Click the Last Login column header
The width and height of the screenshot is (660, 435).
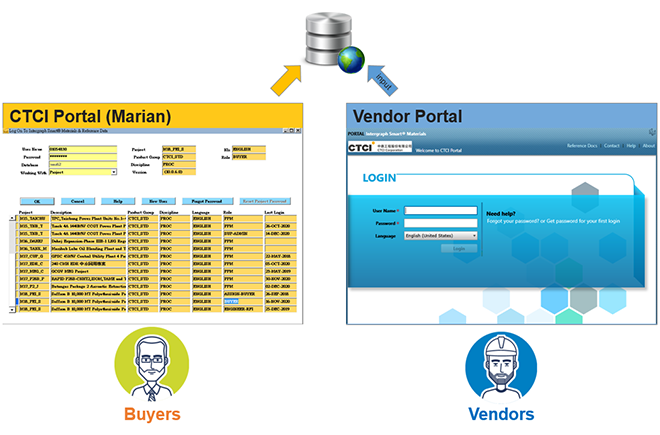click(x=274, y=212)
